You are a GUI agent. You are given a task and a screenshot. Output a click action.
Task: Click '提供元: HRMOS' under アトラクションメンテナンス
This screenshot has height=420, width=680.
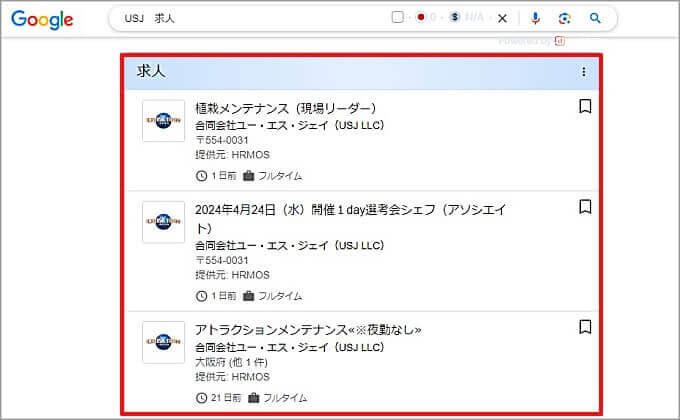tap(232, 377)
